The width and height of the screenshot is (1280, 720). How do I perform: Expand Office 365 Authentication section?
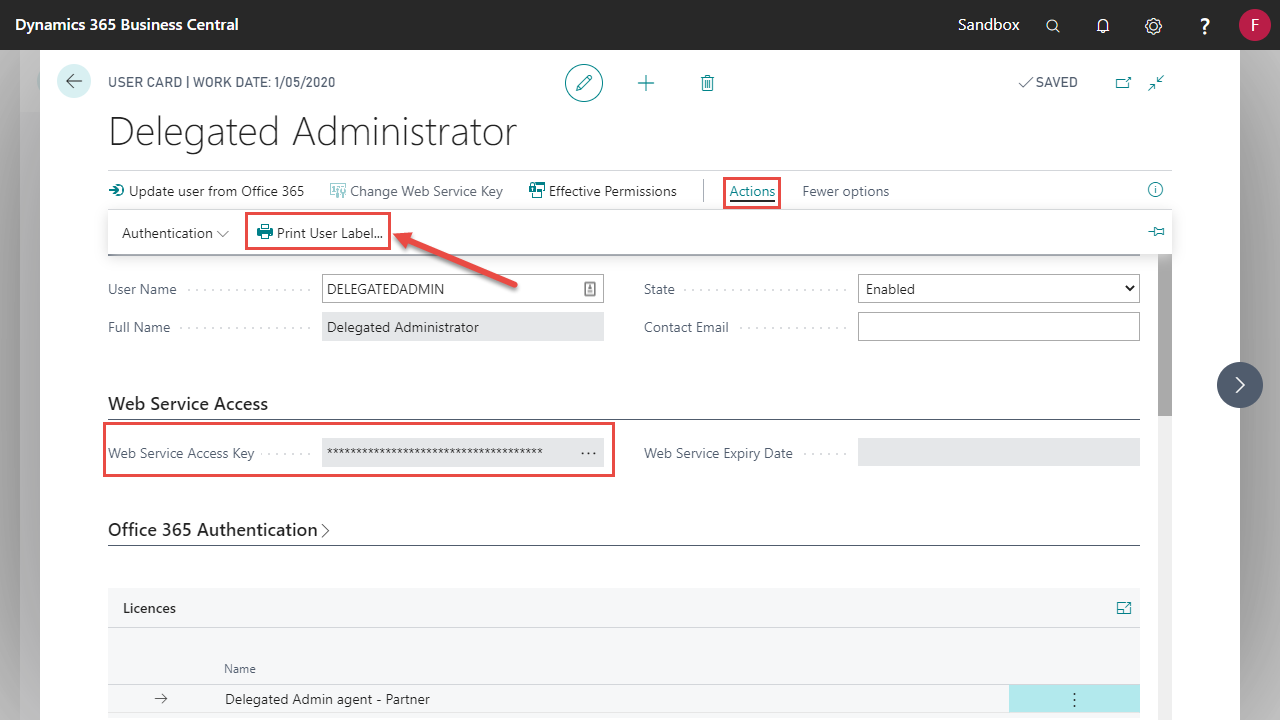[x=219, y=530]
